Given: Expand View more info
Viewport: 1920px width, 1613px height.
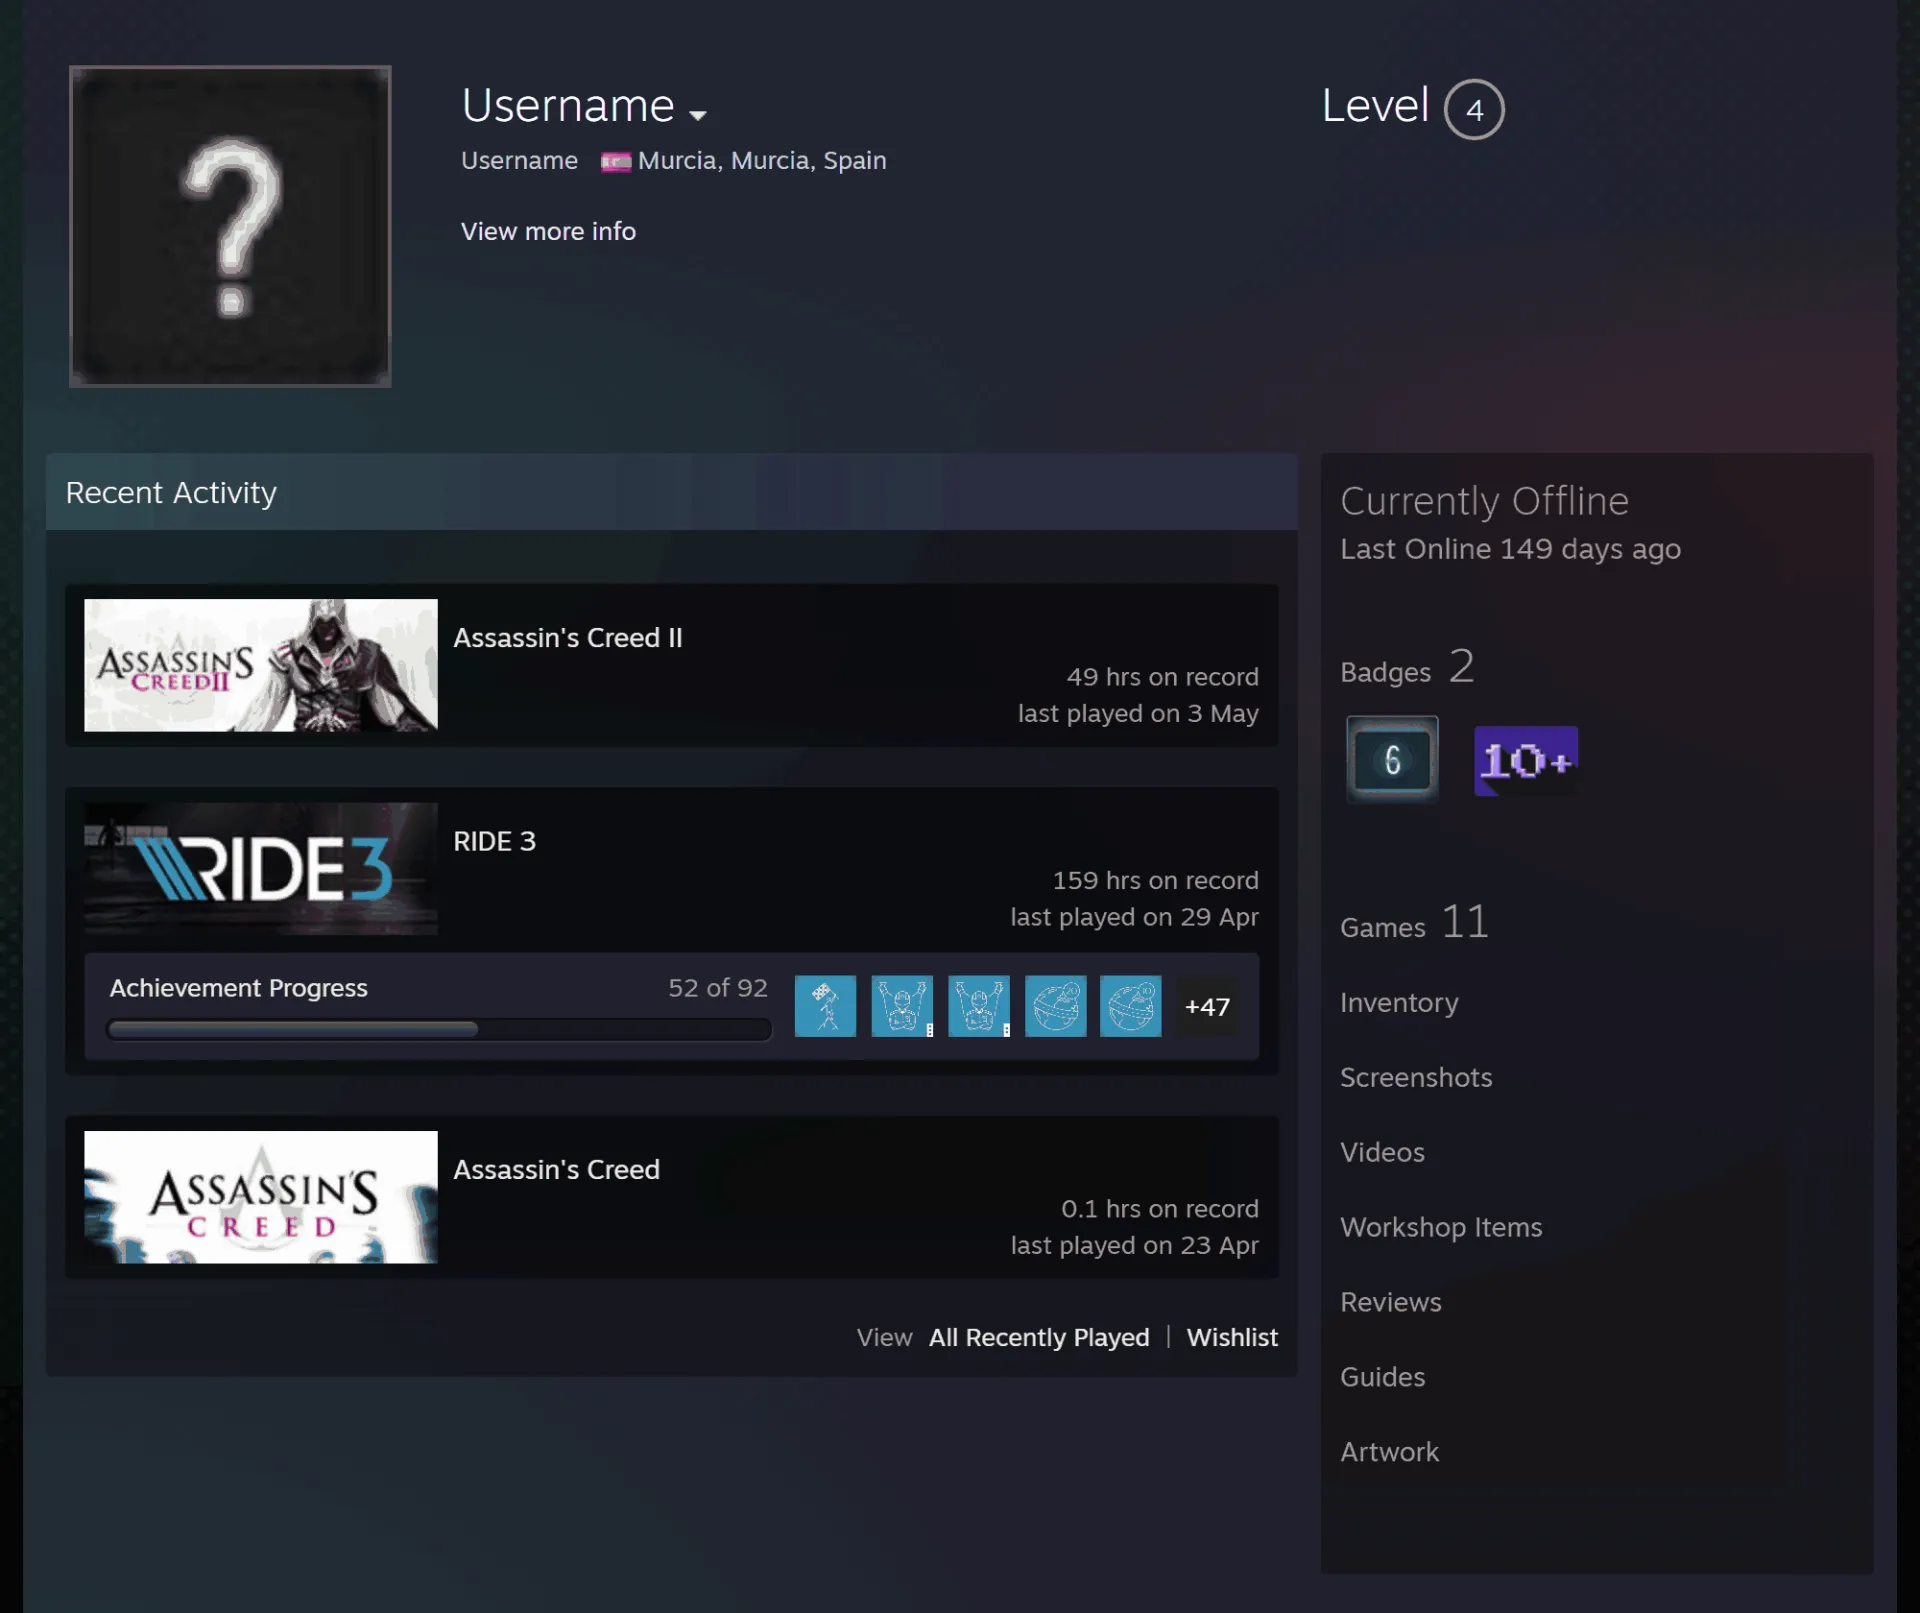Looking at the screenshot, I should 548,231.
